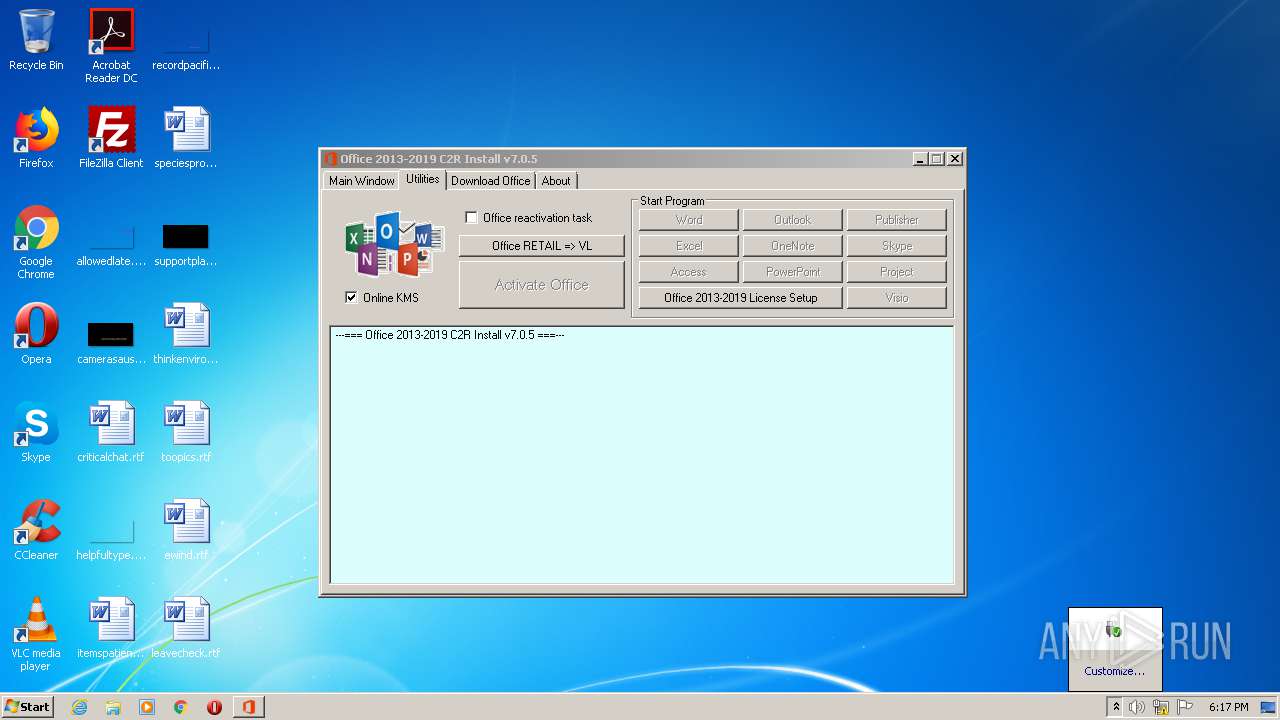
Task: Launch Skype from the desktop
Action: pos(36,432)
